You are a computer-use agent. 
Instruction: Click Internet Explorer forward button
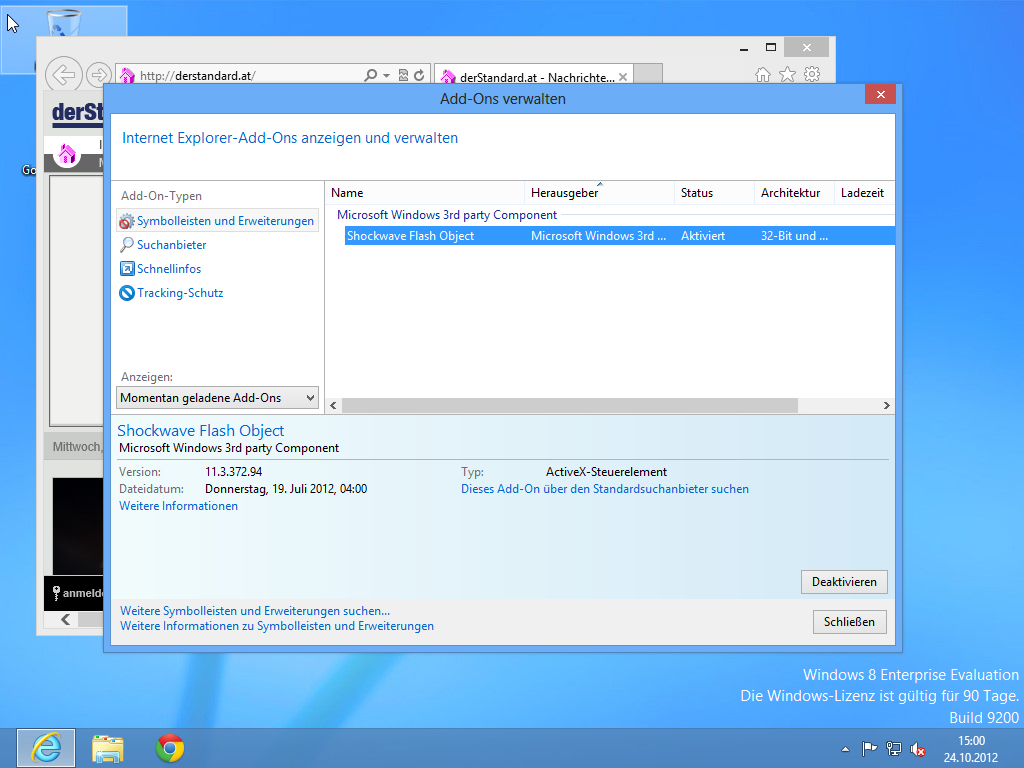click(x=99, y=74)
